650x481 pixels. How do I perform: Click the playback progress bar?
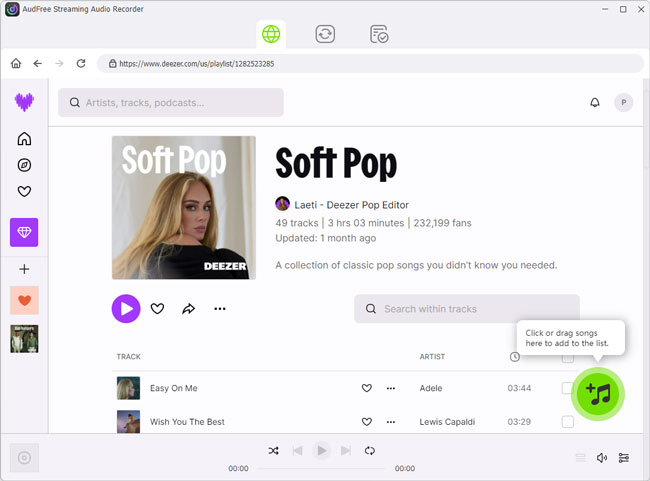(322, 469)
